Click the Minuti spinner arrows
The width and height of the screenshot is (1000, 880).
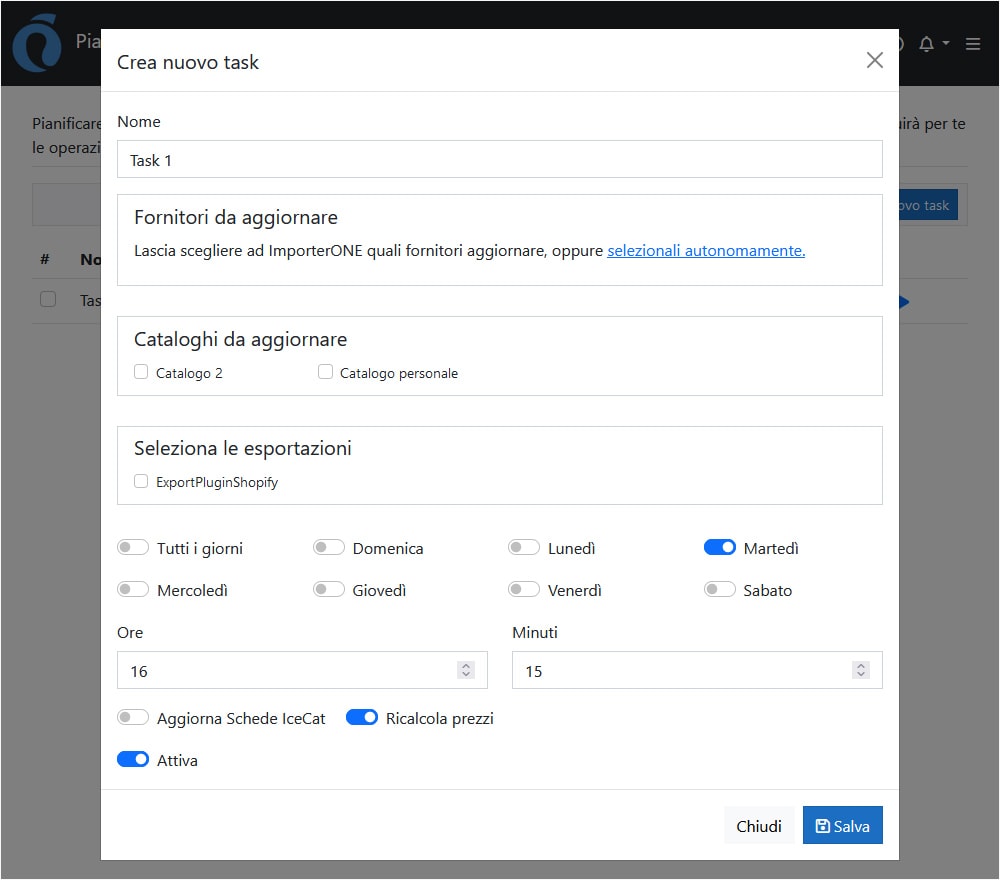click(861, 671)
